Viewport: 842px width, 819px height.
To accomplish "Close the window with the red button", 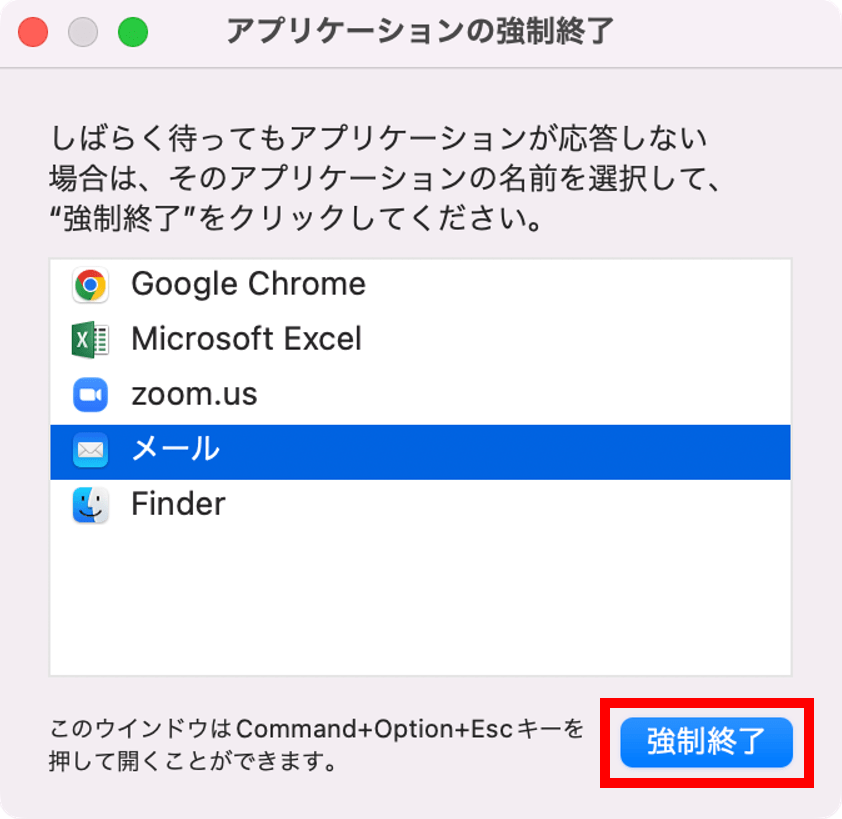I will (34, 33).
